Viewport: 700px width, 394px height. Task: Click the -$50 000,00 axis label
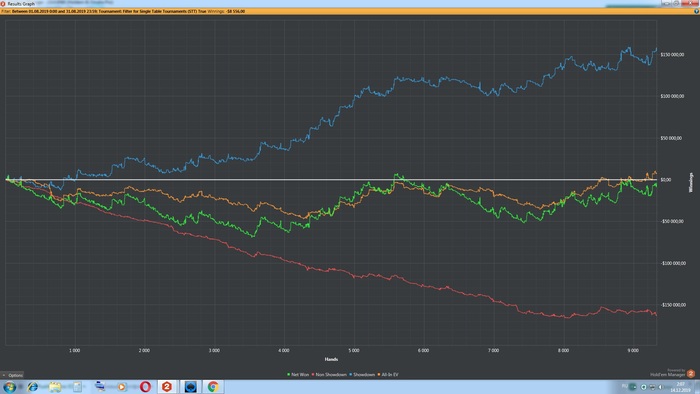(672, 221)
